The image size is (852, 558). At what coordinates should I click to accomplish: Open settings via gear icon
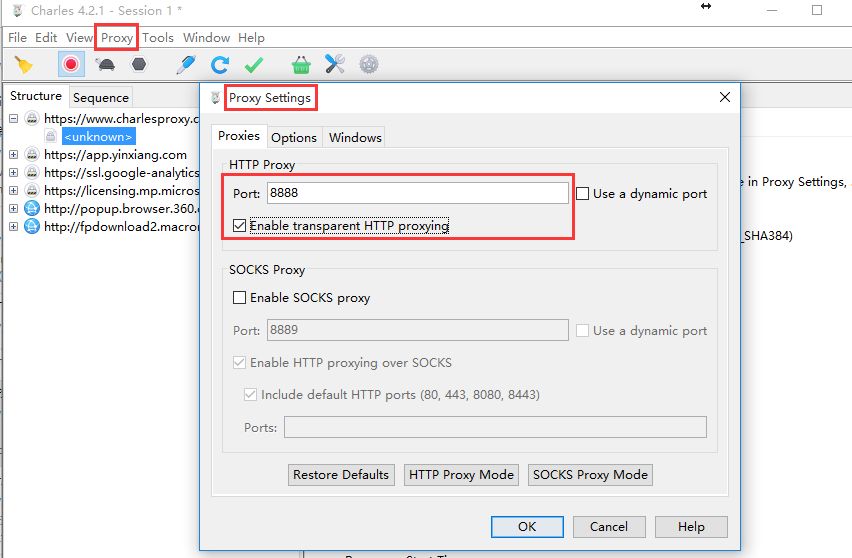pos(369,65)
